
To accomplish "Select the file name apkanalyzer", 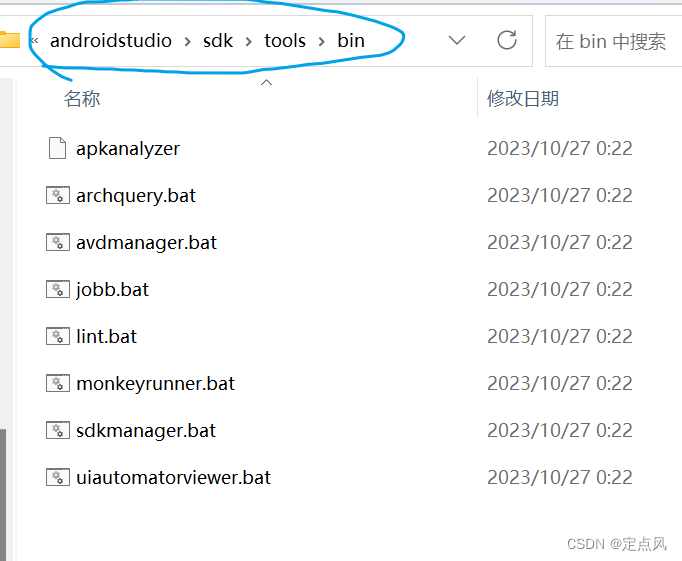I will tap(128, 149).
